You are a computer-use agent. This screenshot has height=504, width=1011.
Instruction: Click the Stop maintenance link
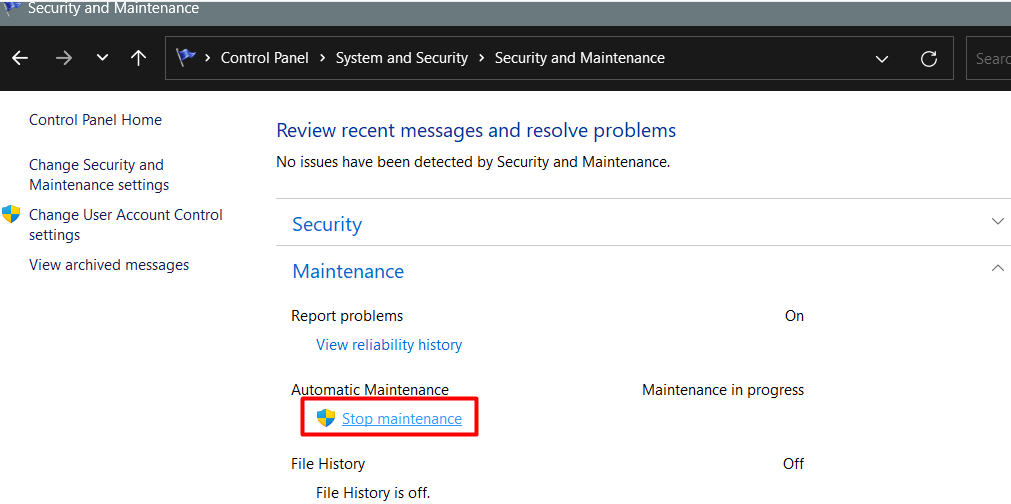[402, 419]
